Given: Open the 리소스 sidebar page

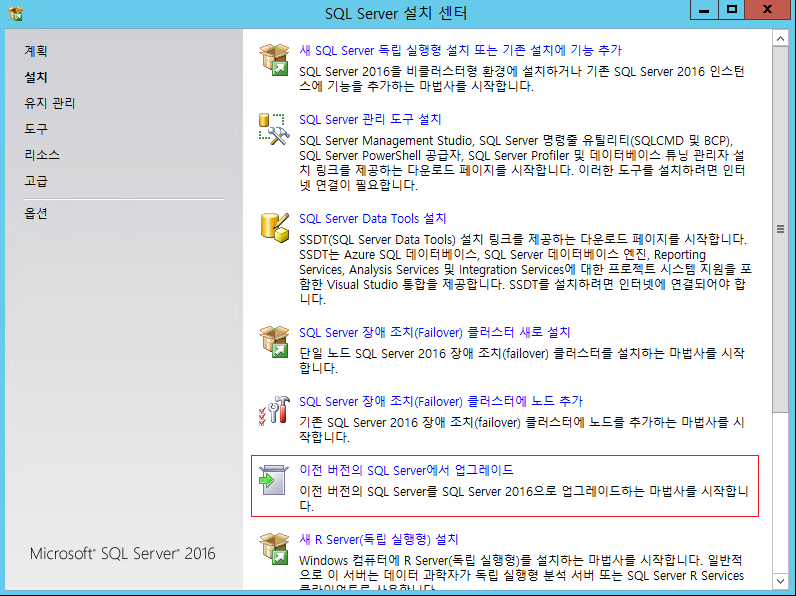Looking at the screenshot, I should coord(42,155).
